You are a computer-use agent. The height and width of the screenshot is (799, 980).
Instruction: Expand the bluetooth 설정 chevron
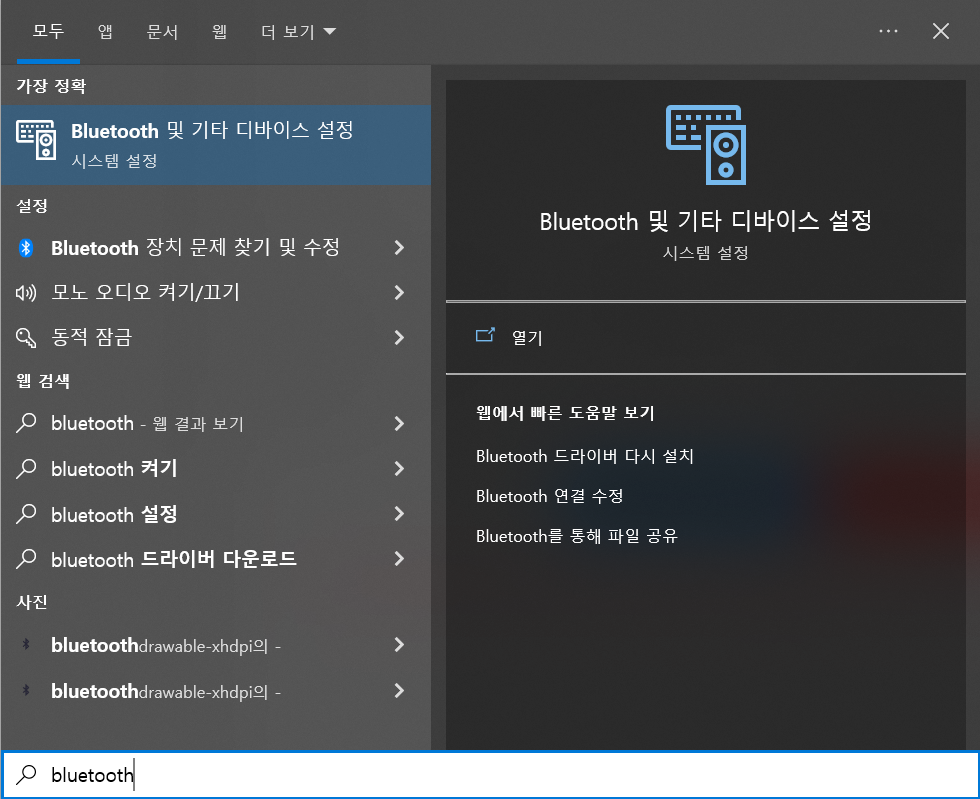pyautogui.click(x=399, y=514)
